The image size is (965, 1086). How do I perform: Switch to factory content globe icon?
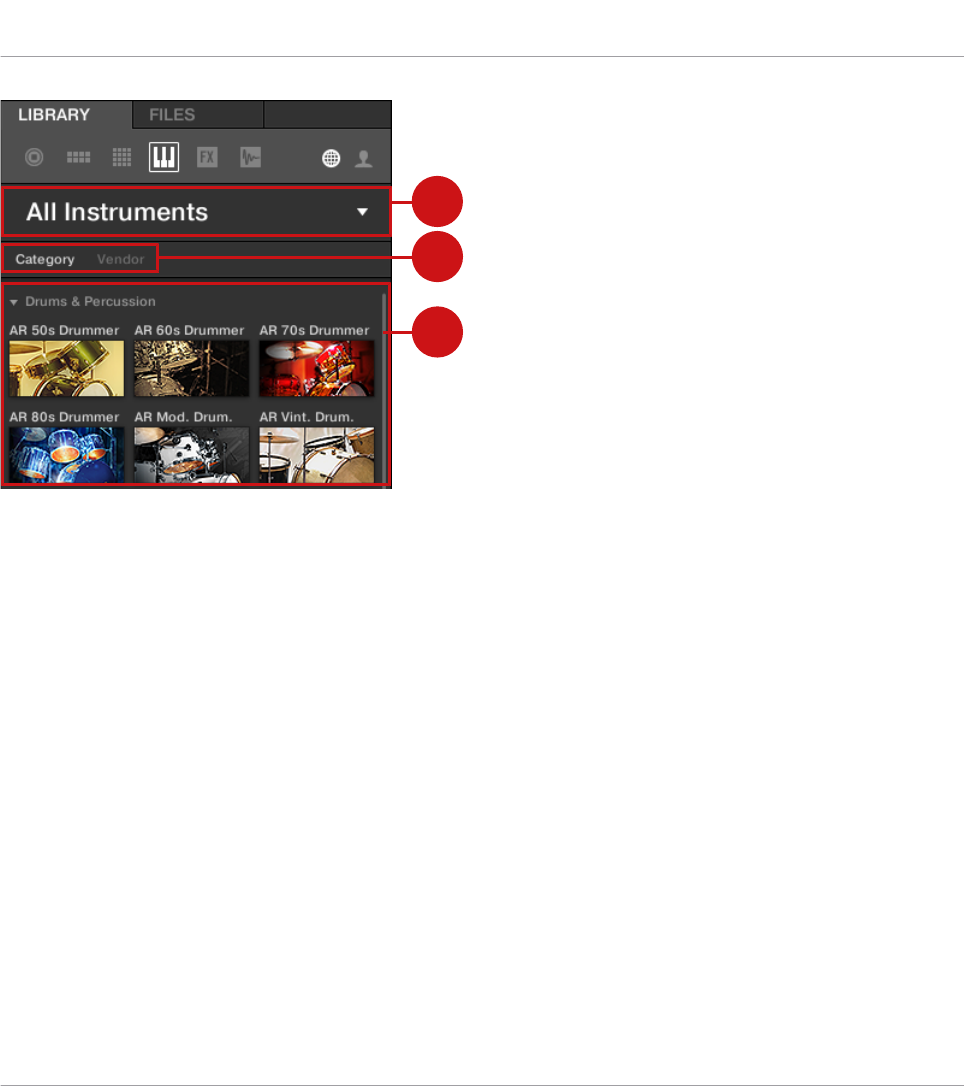point(331,158)
